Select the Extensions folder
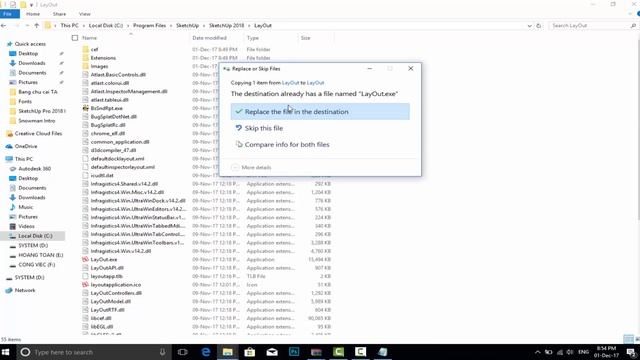 103,58
